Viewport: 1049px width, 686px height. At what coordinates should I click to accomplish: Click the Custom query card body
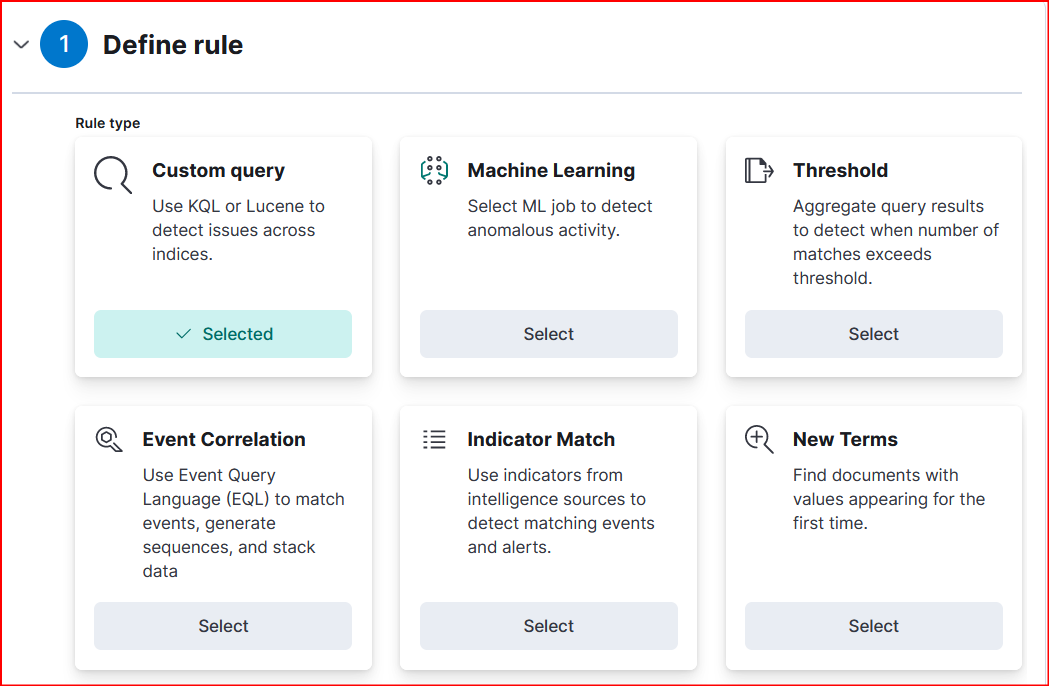click(222, 230)
